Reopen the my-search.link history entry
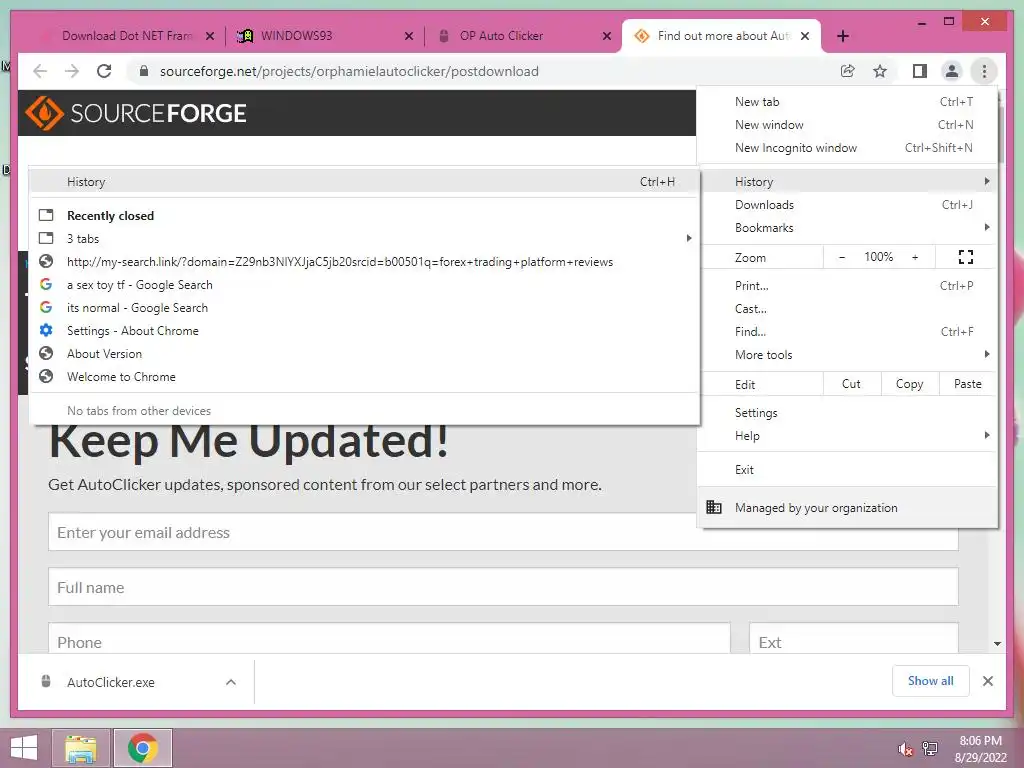This screenshot has width=1024, height=768. [x=364, y=261]
